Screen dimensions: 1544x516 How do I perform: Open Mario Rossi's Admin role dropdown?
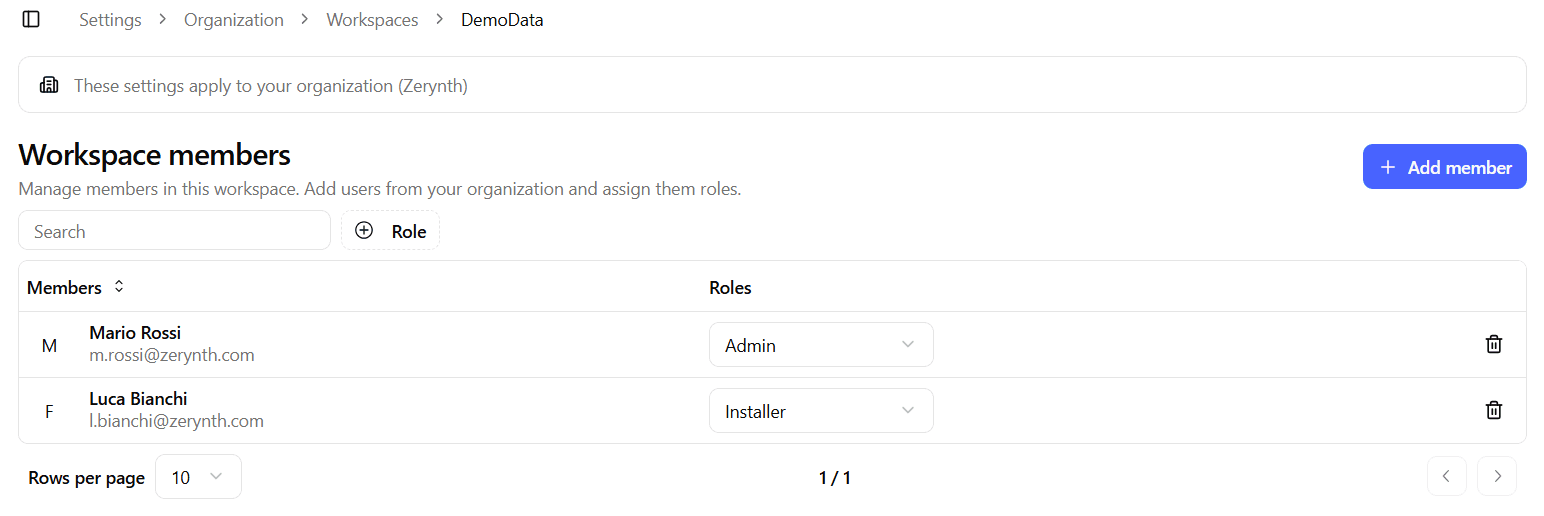point(820,345)
